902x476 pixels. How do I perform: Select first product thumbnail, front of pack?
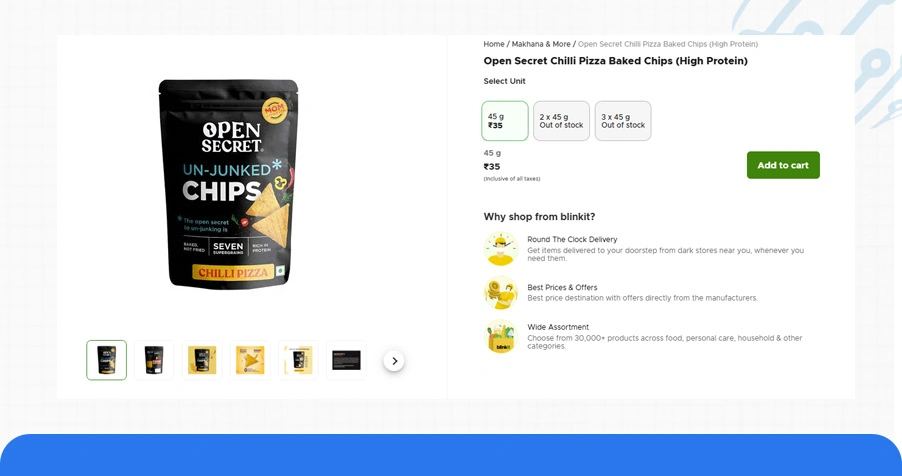coord(106,360)
